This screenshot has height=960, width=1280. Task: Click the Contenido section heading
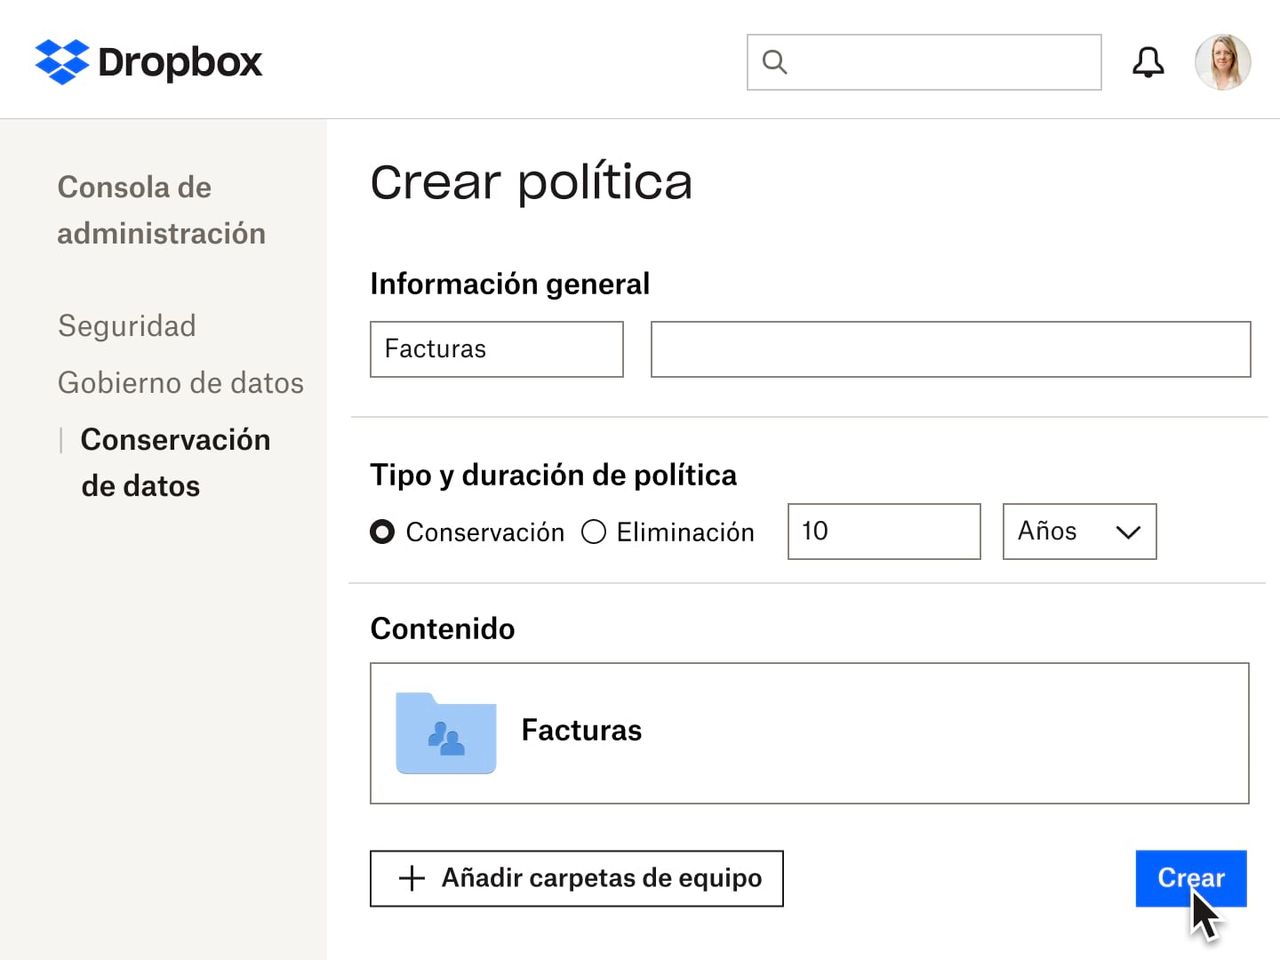(442, 629)
